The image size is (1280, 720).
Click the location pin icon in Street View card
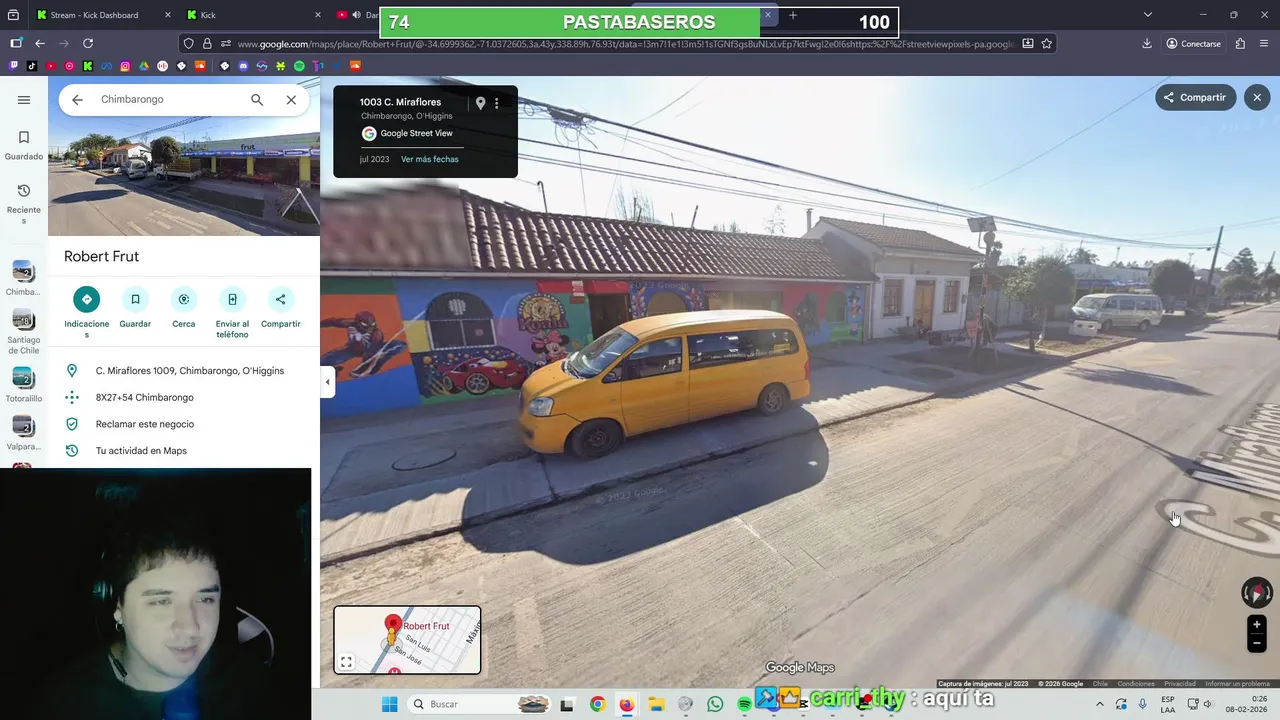pos(480,103)
